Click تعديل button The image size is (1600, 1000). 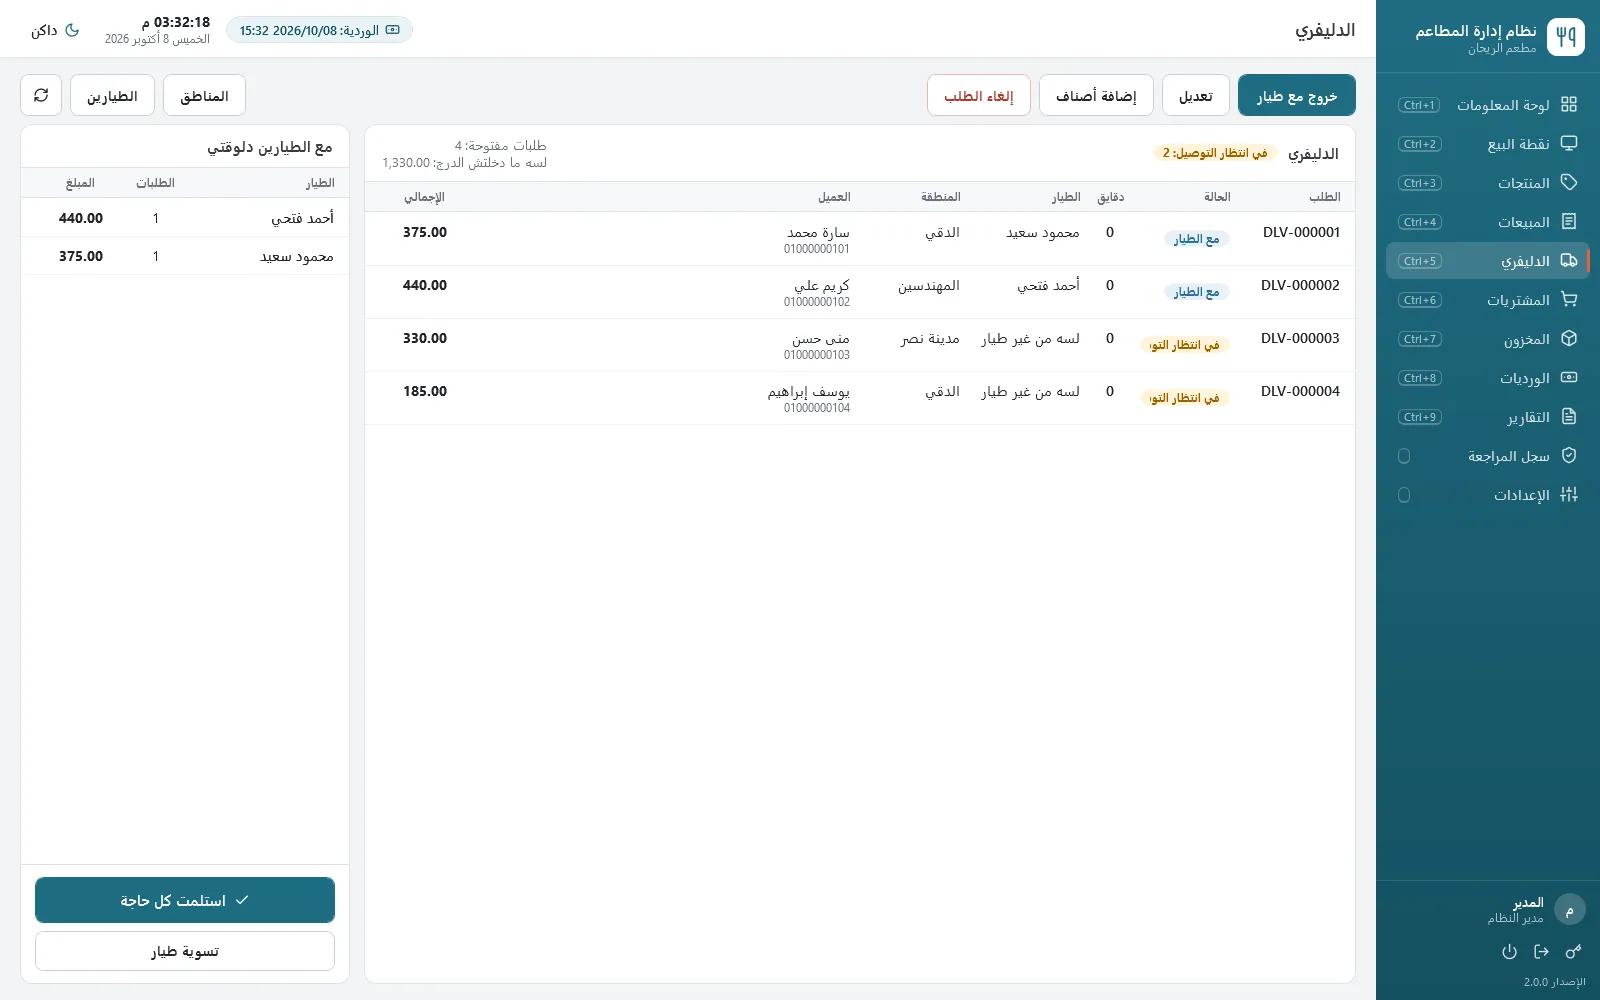pyautogui.click(x=1196, y=95)
